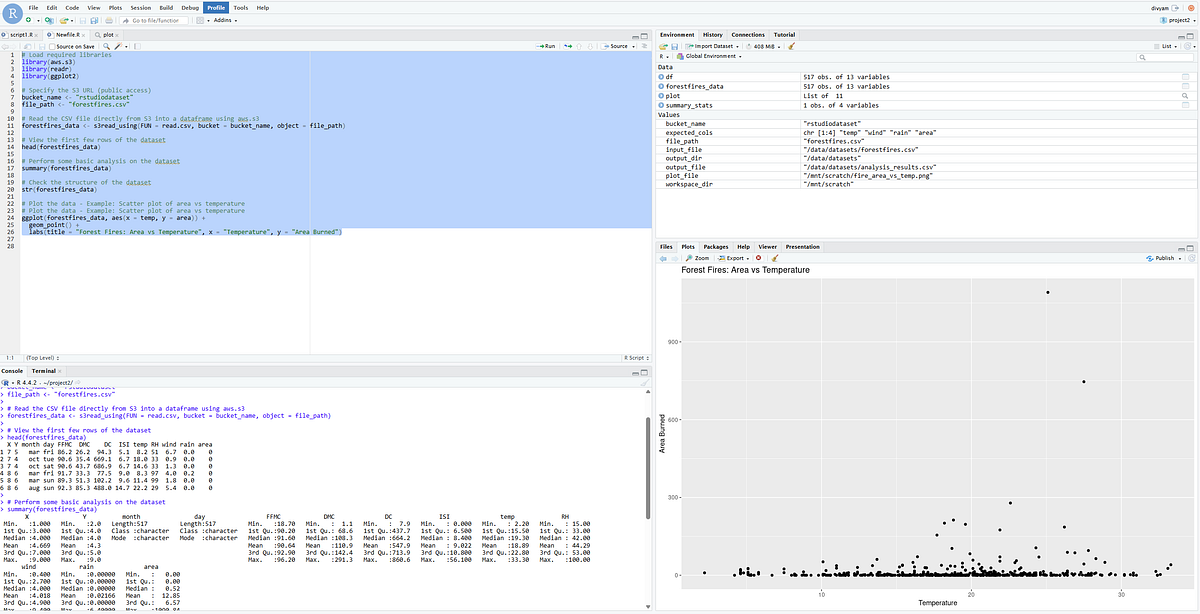Switch to the Packages tab
This screenshot has height=614, width=1200.
point(716,246)
